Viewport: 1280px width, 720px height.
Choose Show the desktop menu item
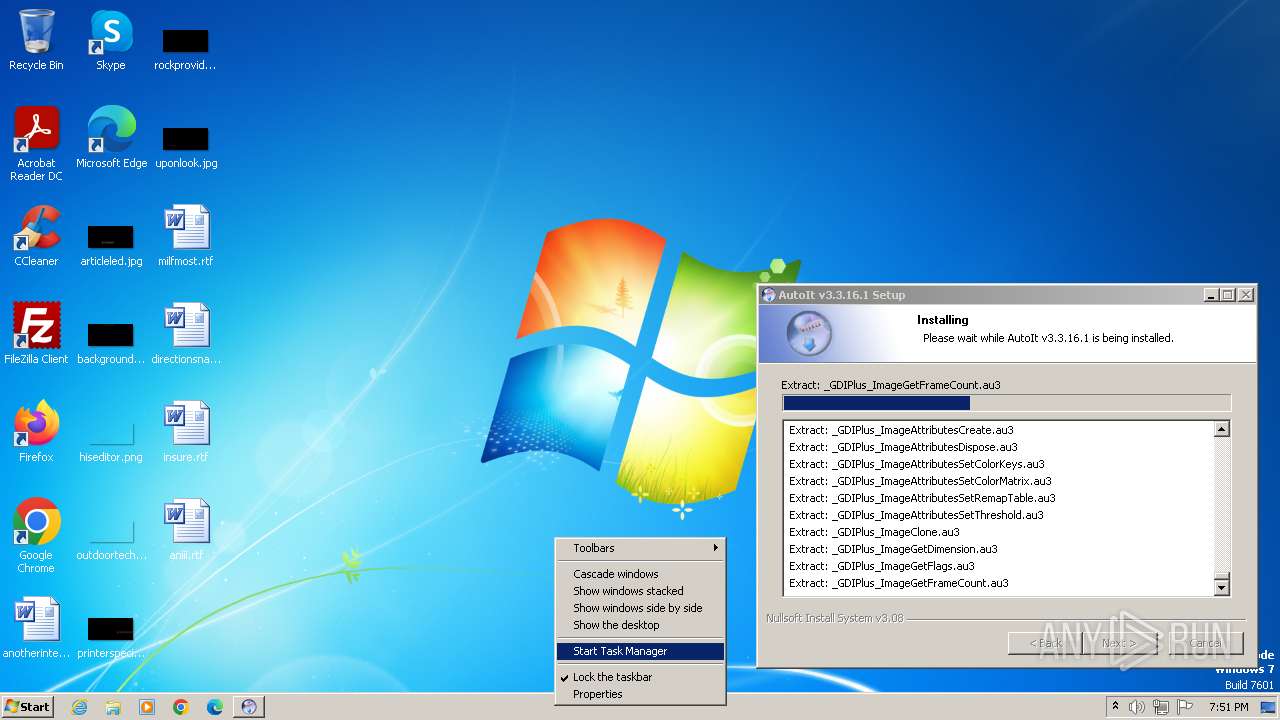[640, 625]
